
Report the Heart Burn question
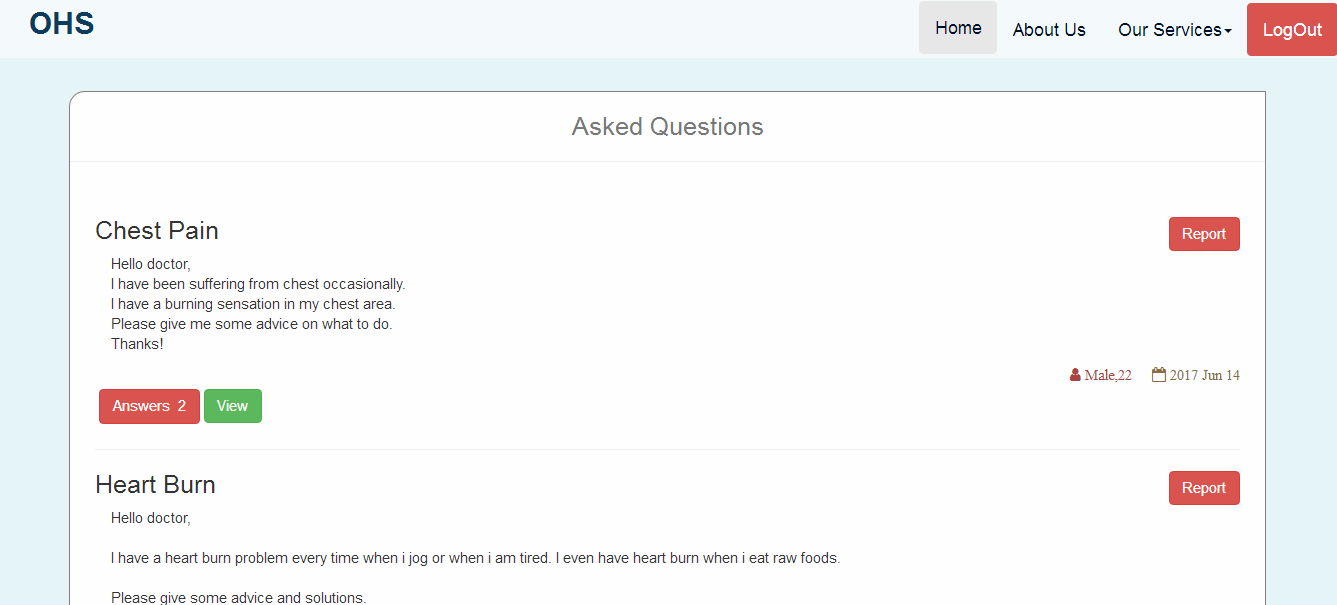tap(1204, 488)
